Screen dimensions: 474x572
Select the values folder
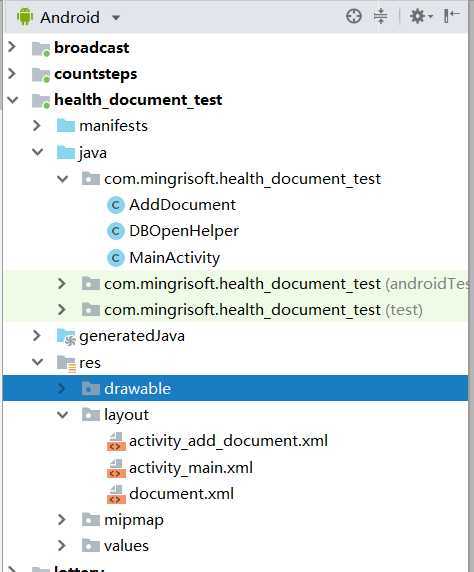126,546
